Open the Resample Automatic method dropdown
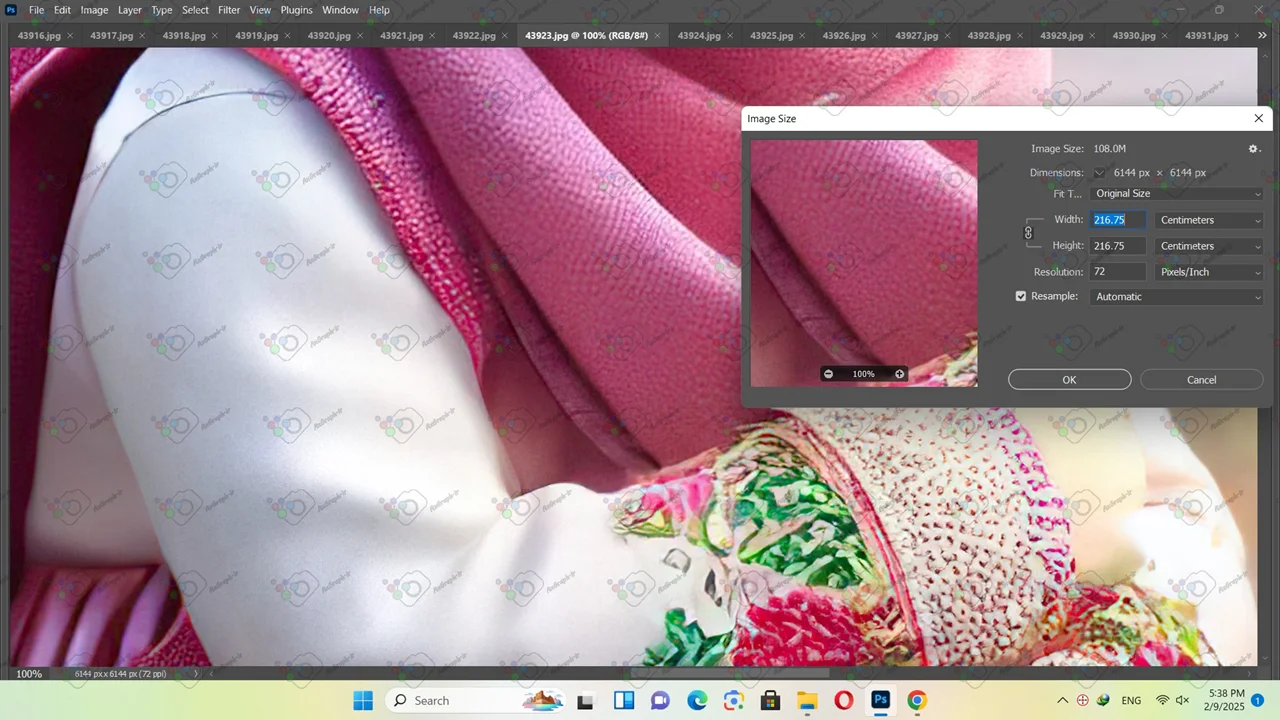1280x720 pixels. coord(1177,297)
